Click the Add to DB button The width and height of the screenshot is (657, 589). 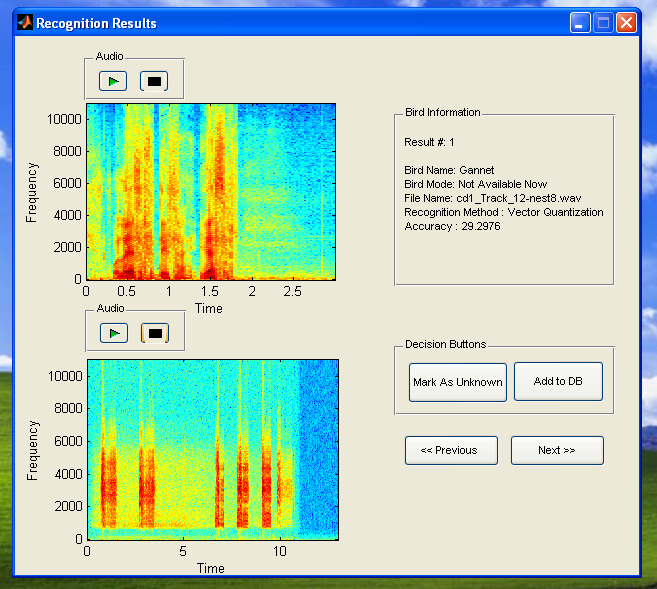[x=558, y=381]
